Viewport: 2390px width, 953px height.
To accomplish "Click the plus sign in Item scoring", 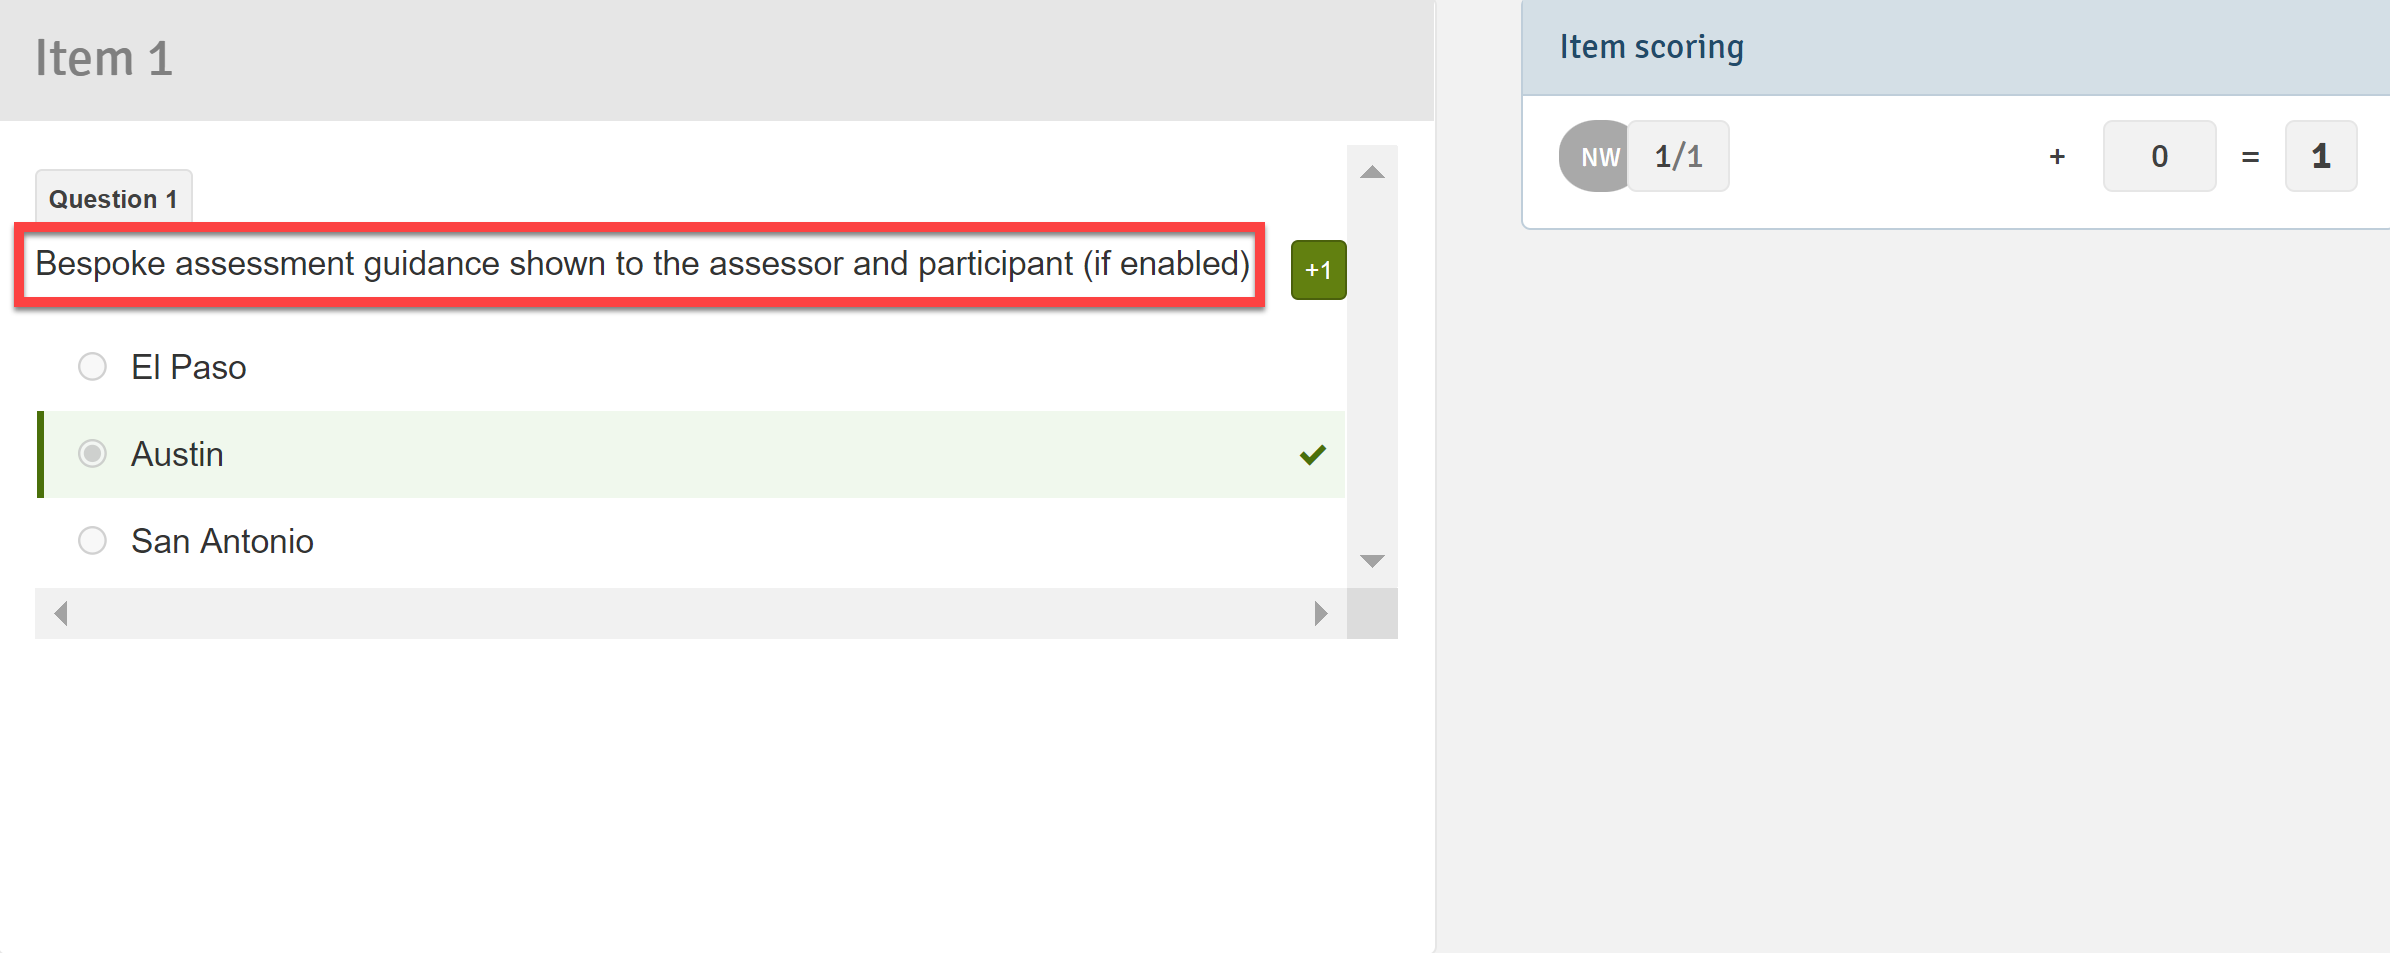I will coord(2057,157).
